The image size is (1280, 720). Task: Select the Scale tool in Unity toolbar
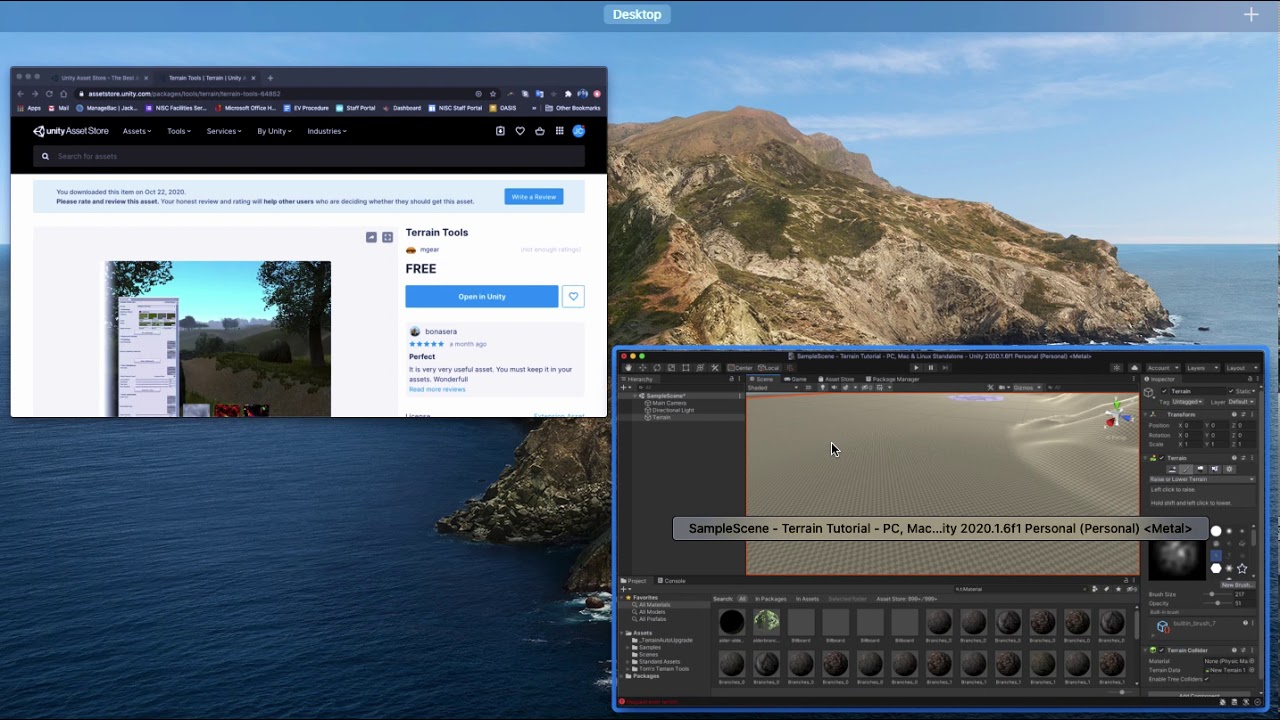tap(671, 368)
